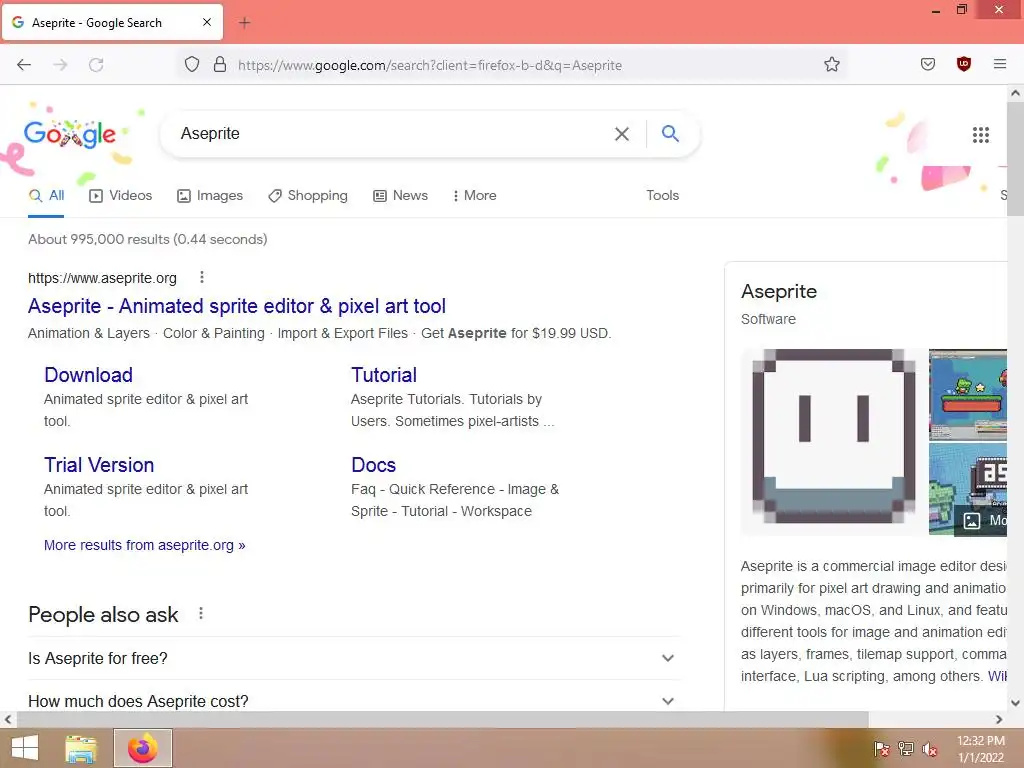Viewport: 1024px width, 768px height.
Task: Open the platformer game screenshot thumbnail
Action: pyautogui.click(x=968, y=394)
